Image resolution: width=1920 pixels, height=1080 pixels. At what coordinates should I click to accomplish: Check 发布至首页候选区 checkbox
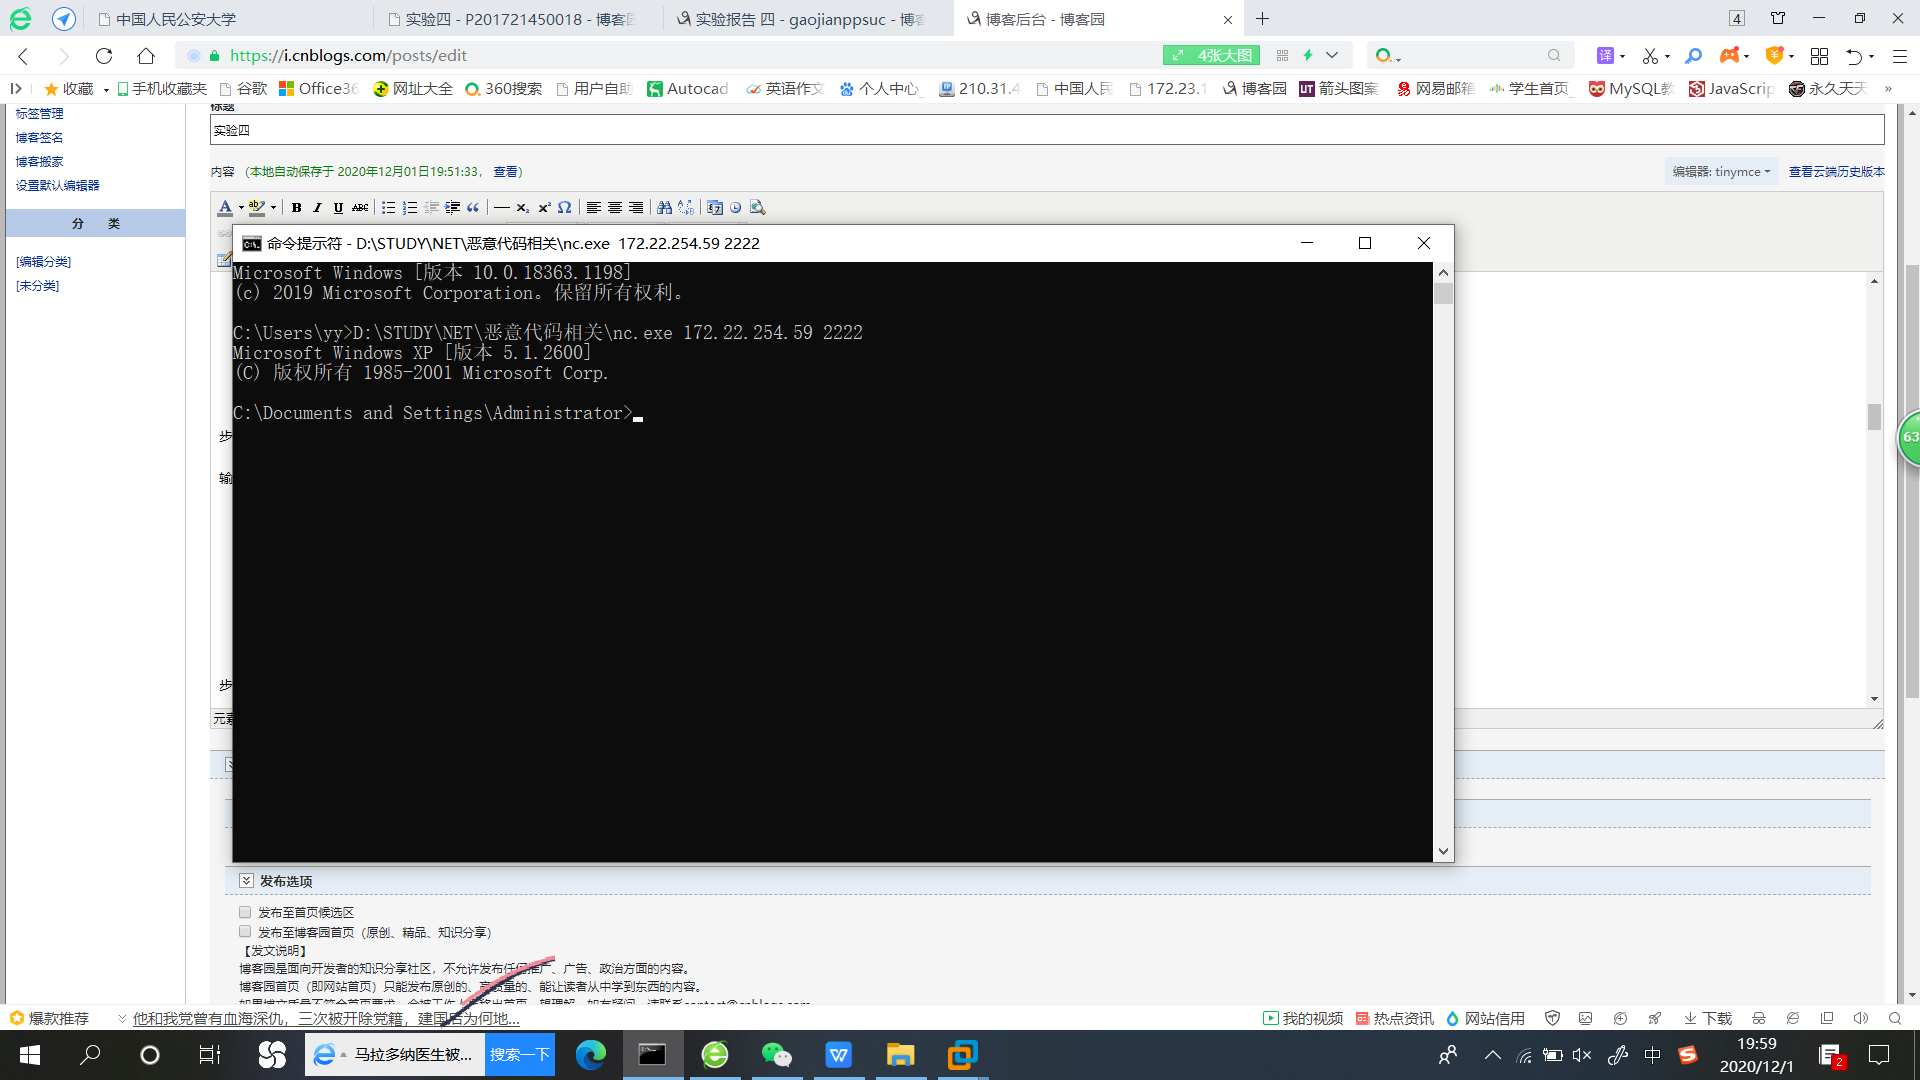(245, 912)
